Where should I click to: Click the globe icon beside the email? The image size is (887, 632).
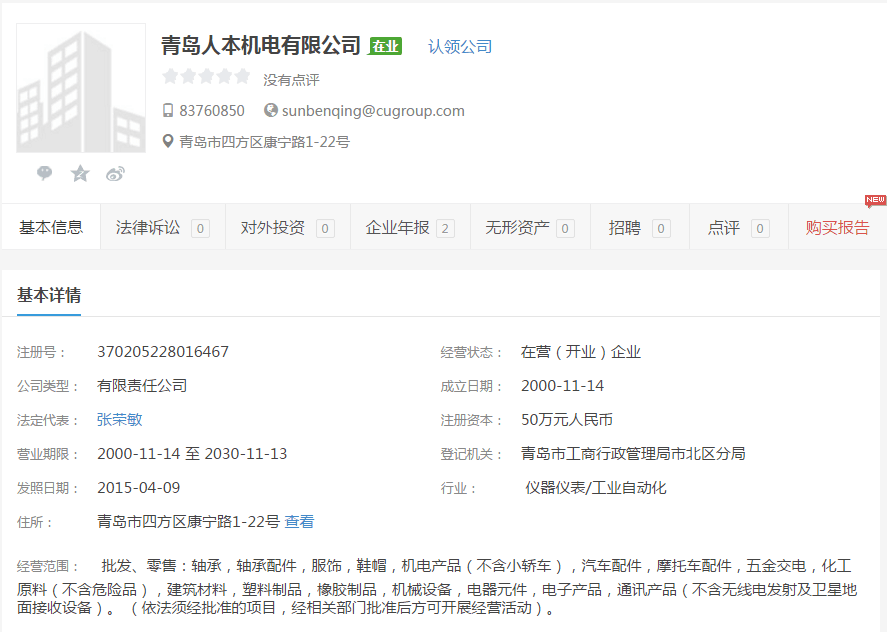[x=270, y=111]
